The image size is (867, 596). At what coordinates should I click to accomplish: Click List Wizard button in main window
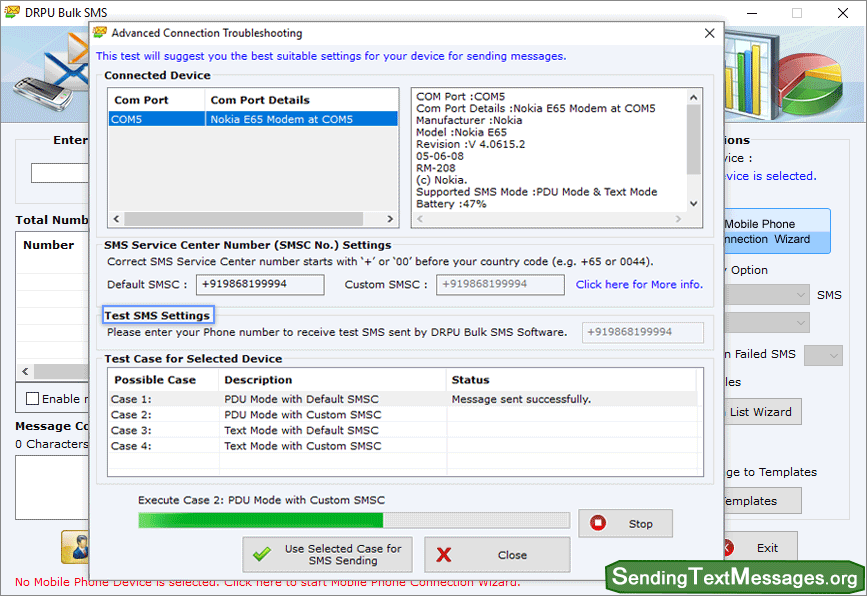762,412
